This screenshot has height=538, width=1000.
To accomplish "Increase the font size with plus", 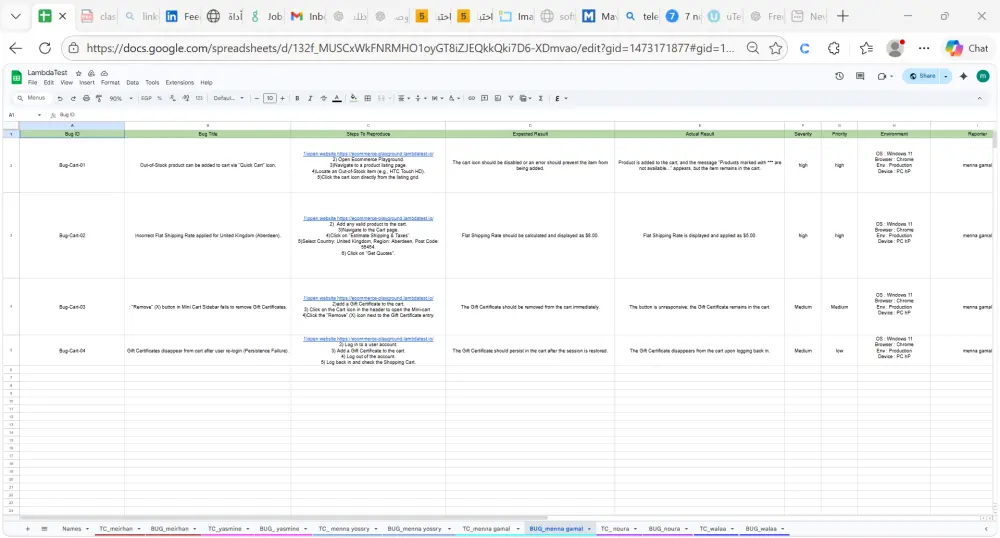I will tap(283, 99).
